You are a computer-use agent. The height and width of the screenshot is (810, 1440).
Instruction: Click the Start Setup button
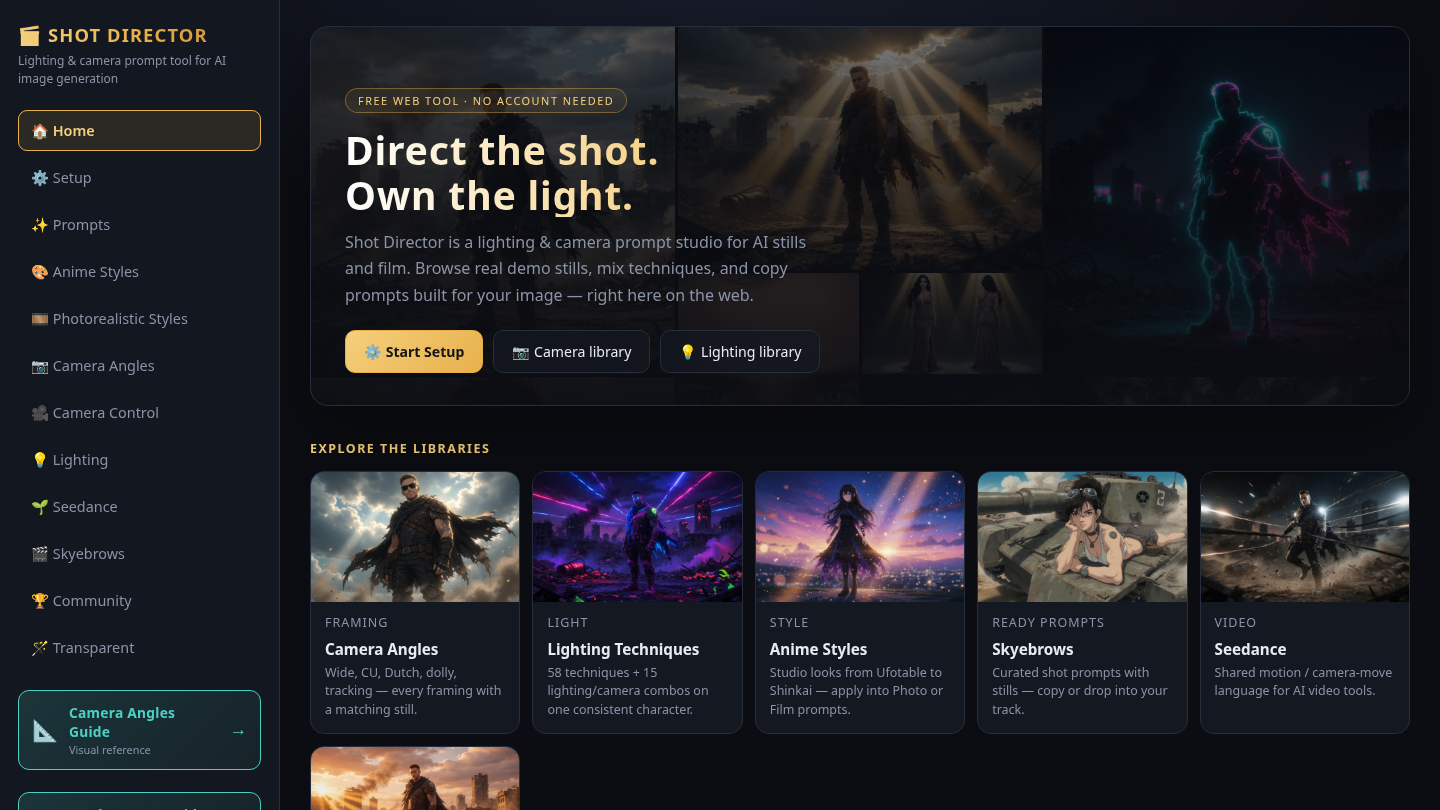click(414, 352)
